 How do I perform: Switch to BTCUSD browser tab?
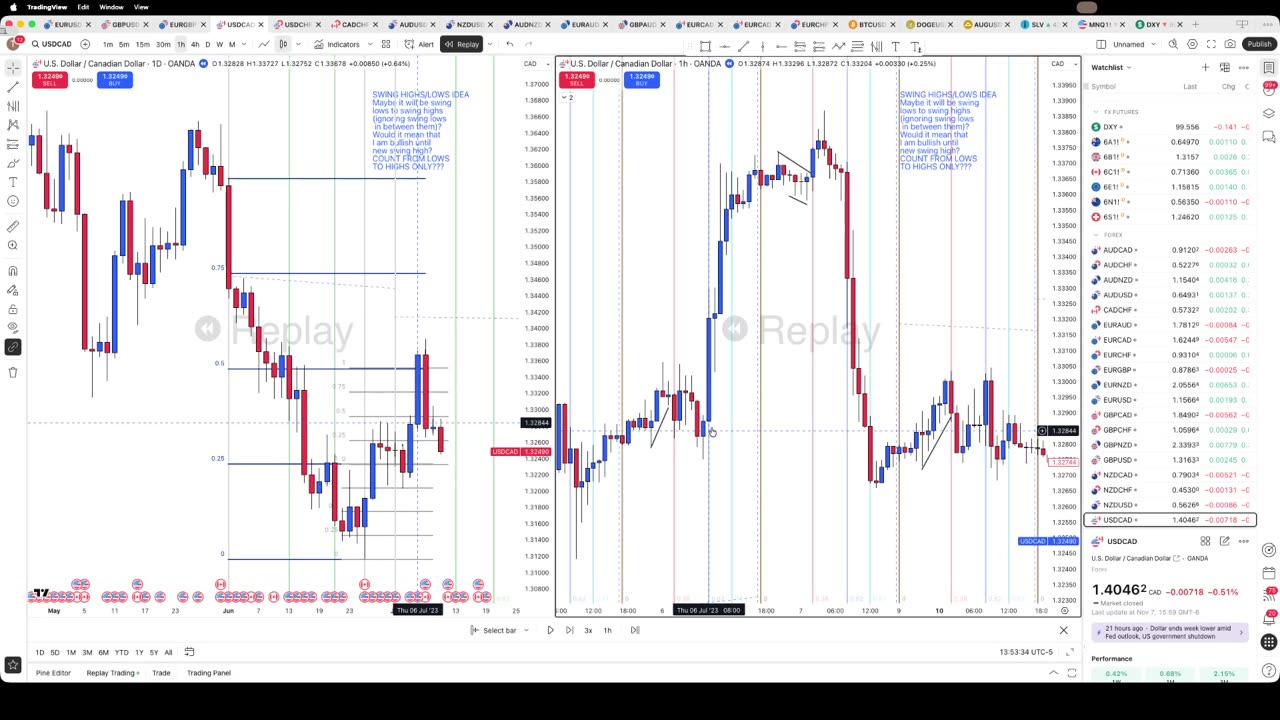pos(871,24)
